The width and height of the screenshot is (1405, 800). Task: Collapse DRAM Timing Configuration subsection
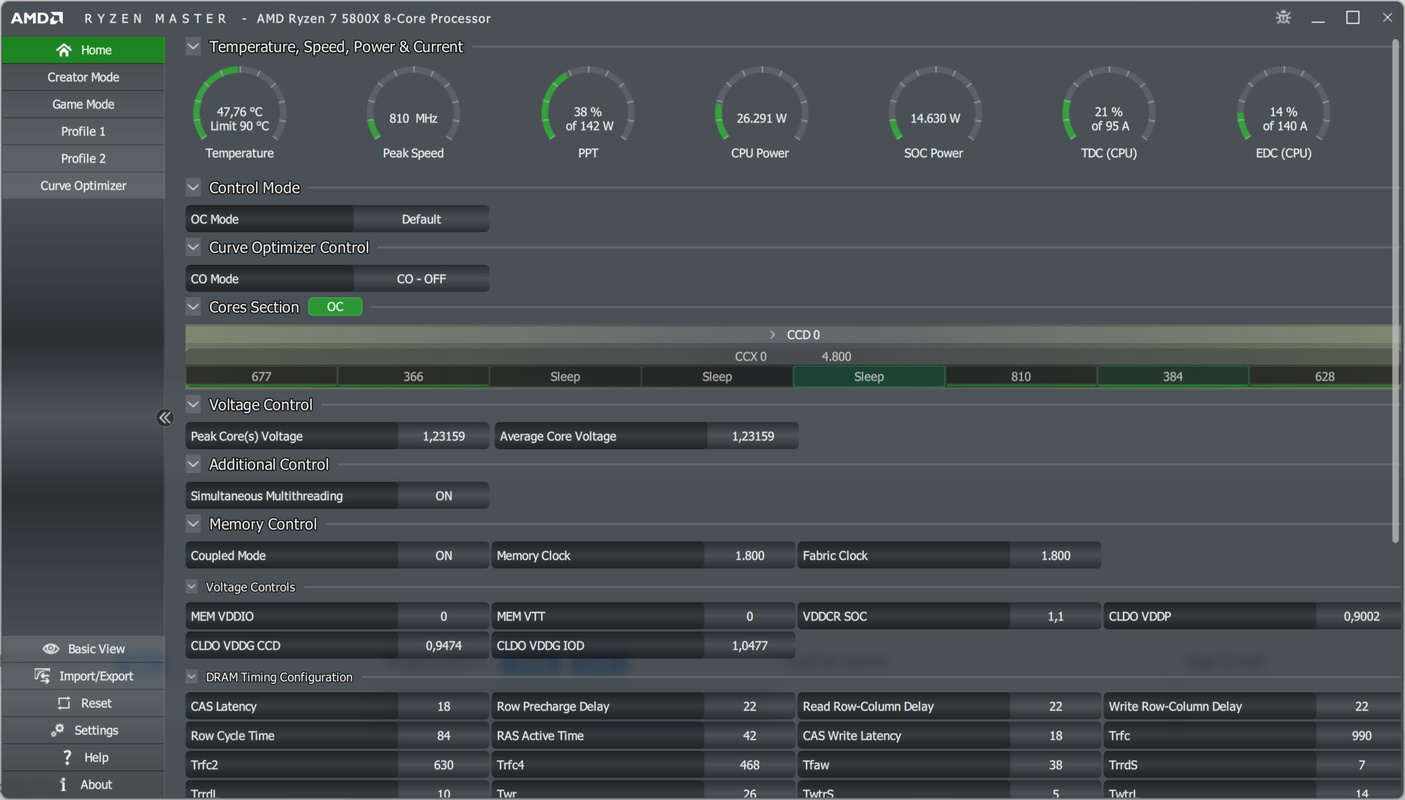(x=192, y=677)
